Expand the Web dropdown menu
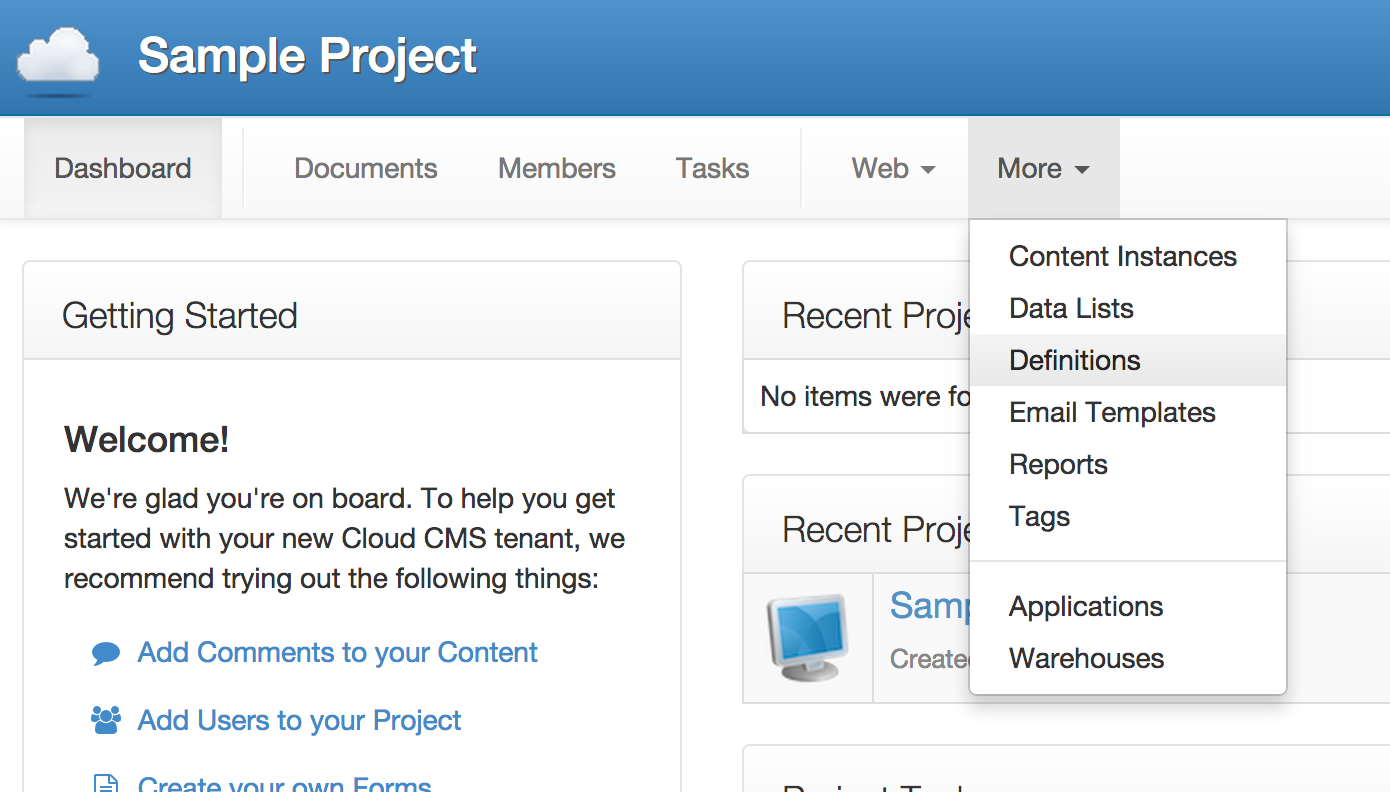Screen dimensions: 1390x792 893,168
